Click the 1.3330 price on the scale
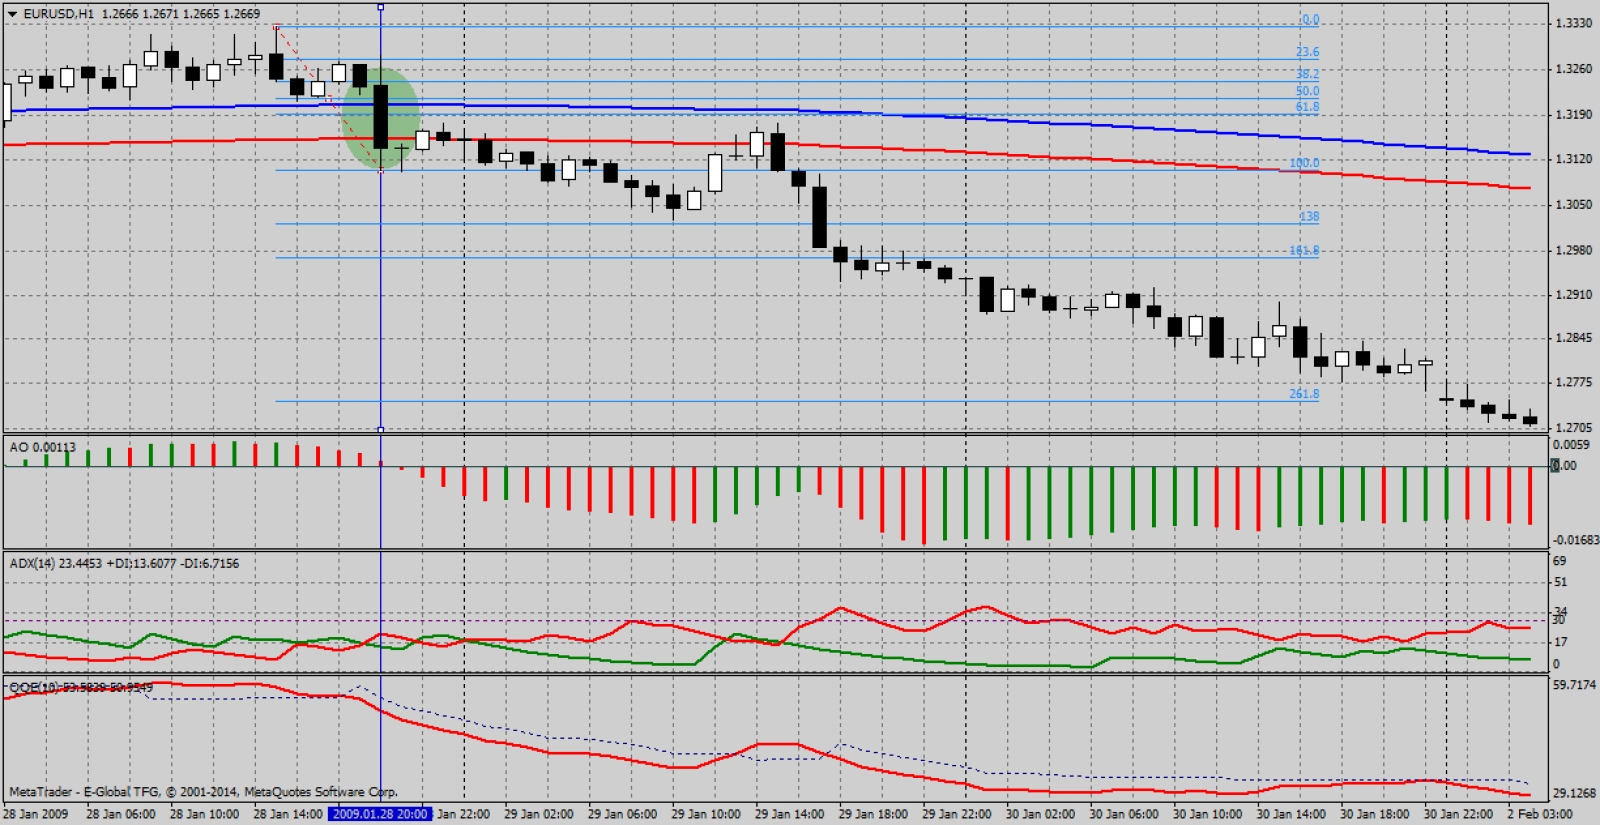 (1573, 23)
